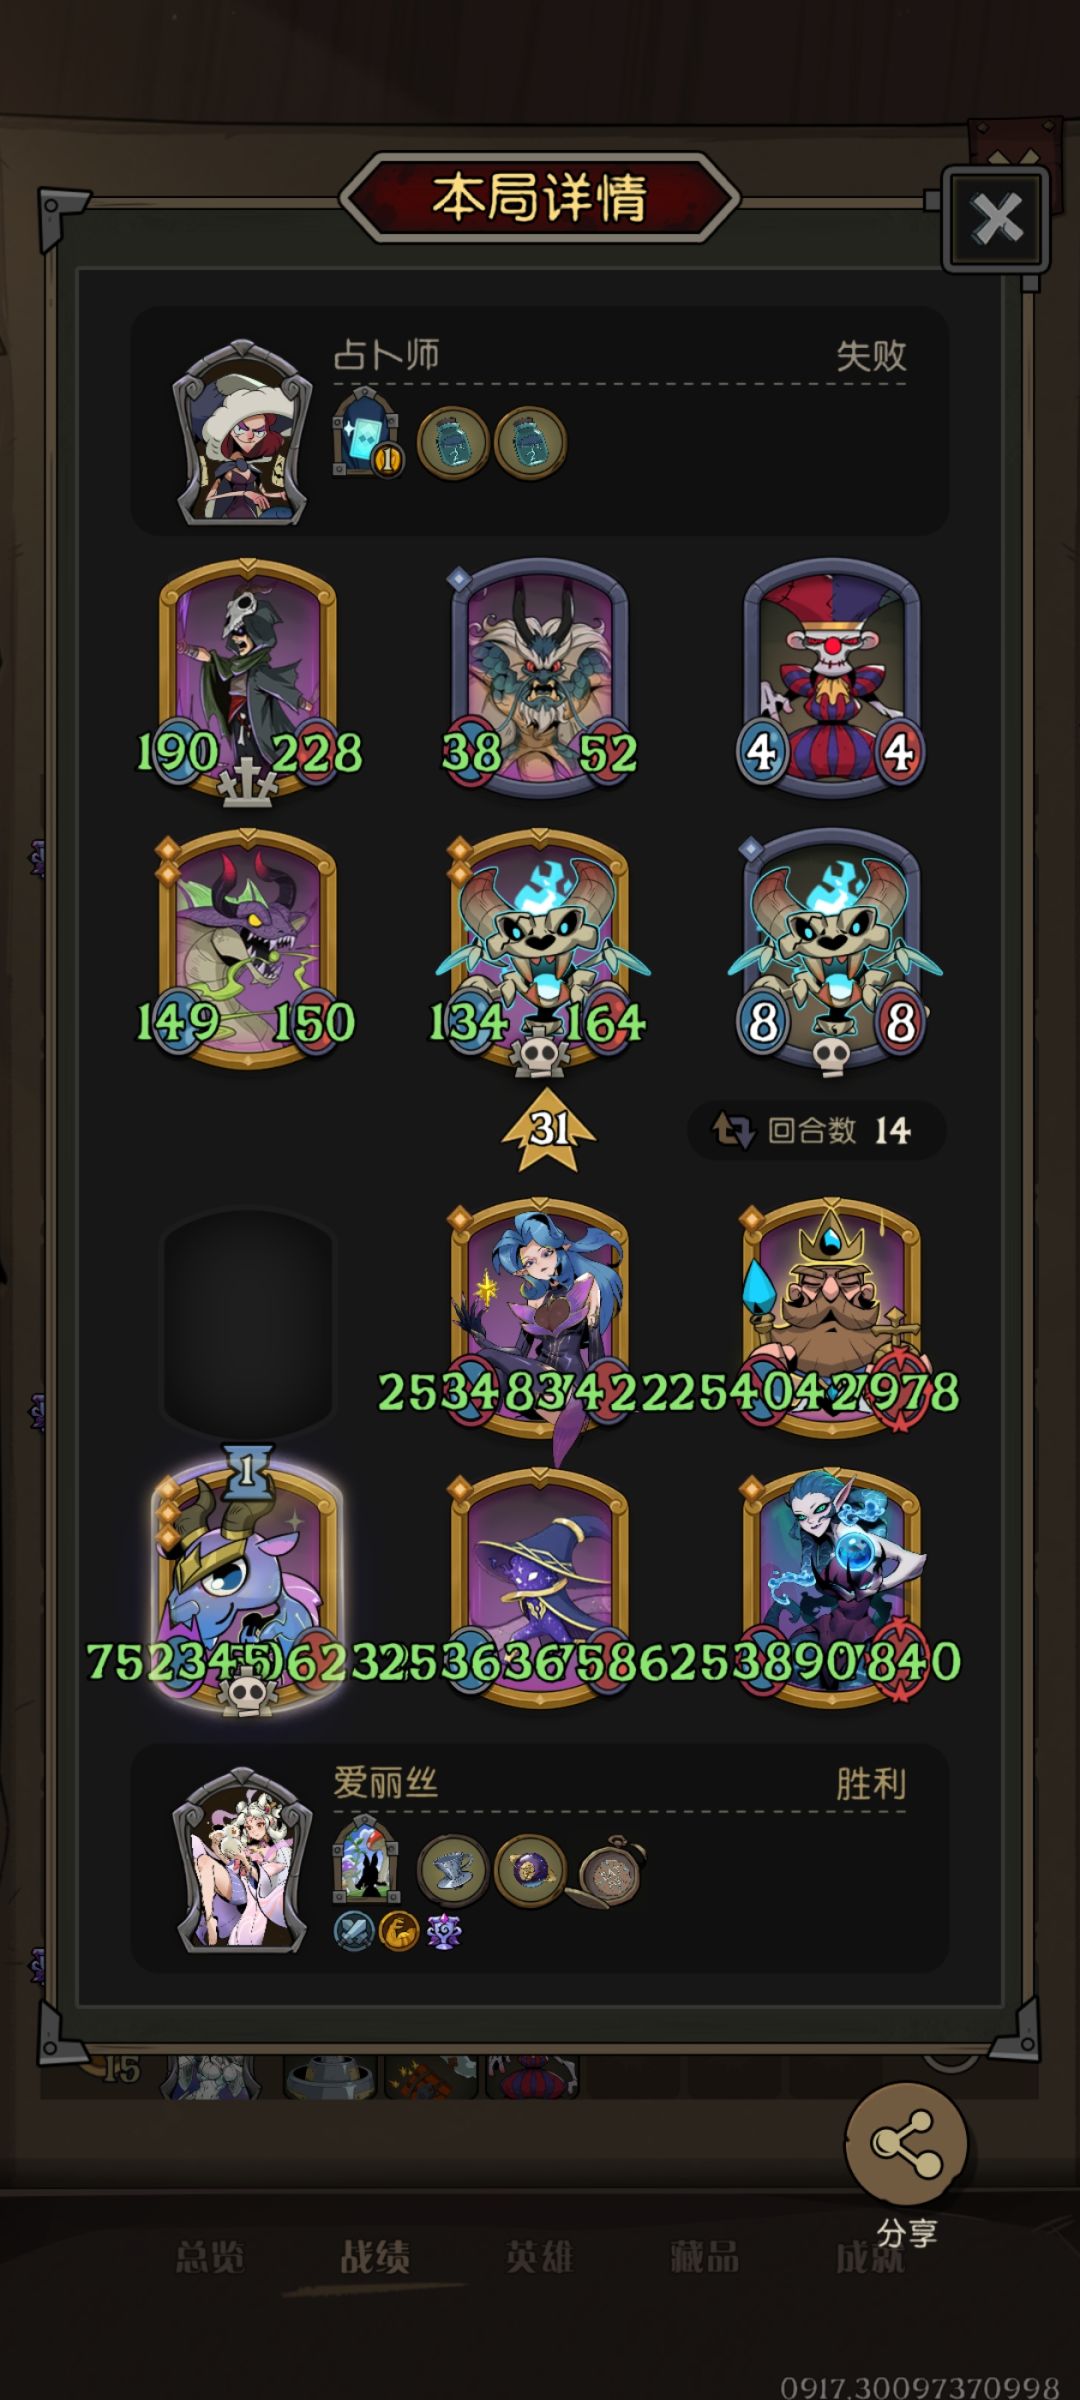Tap the 回合数 14 round counter
The height and width of the screenshot is (2400, 1080).
[816, 1131]
